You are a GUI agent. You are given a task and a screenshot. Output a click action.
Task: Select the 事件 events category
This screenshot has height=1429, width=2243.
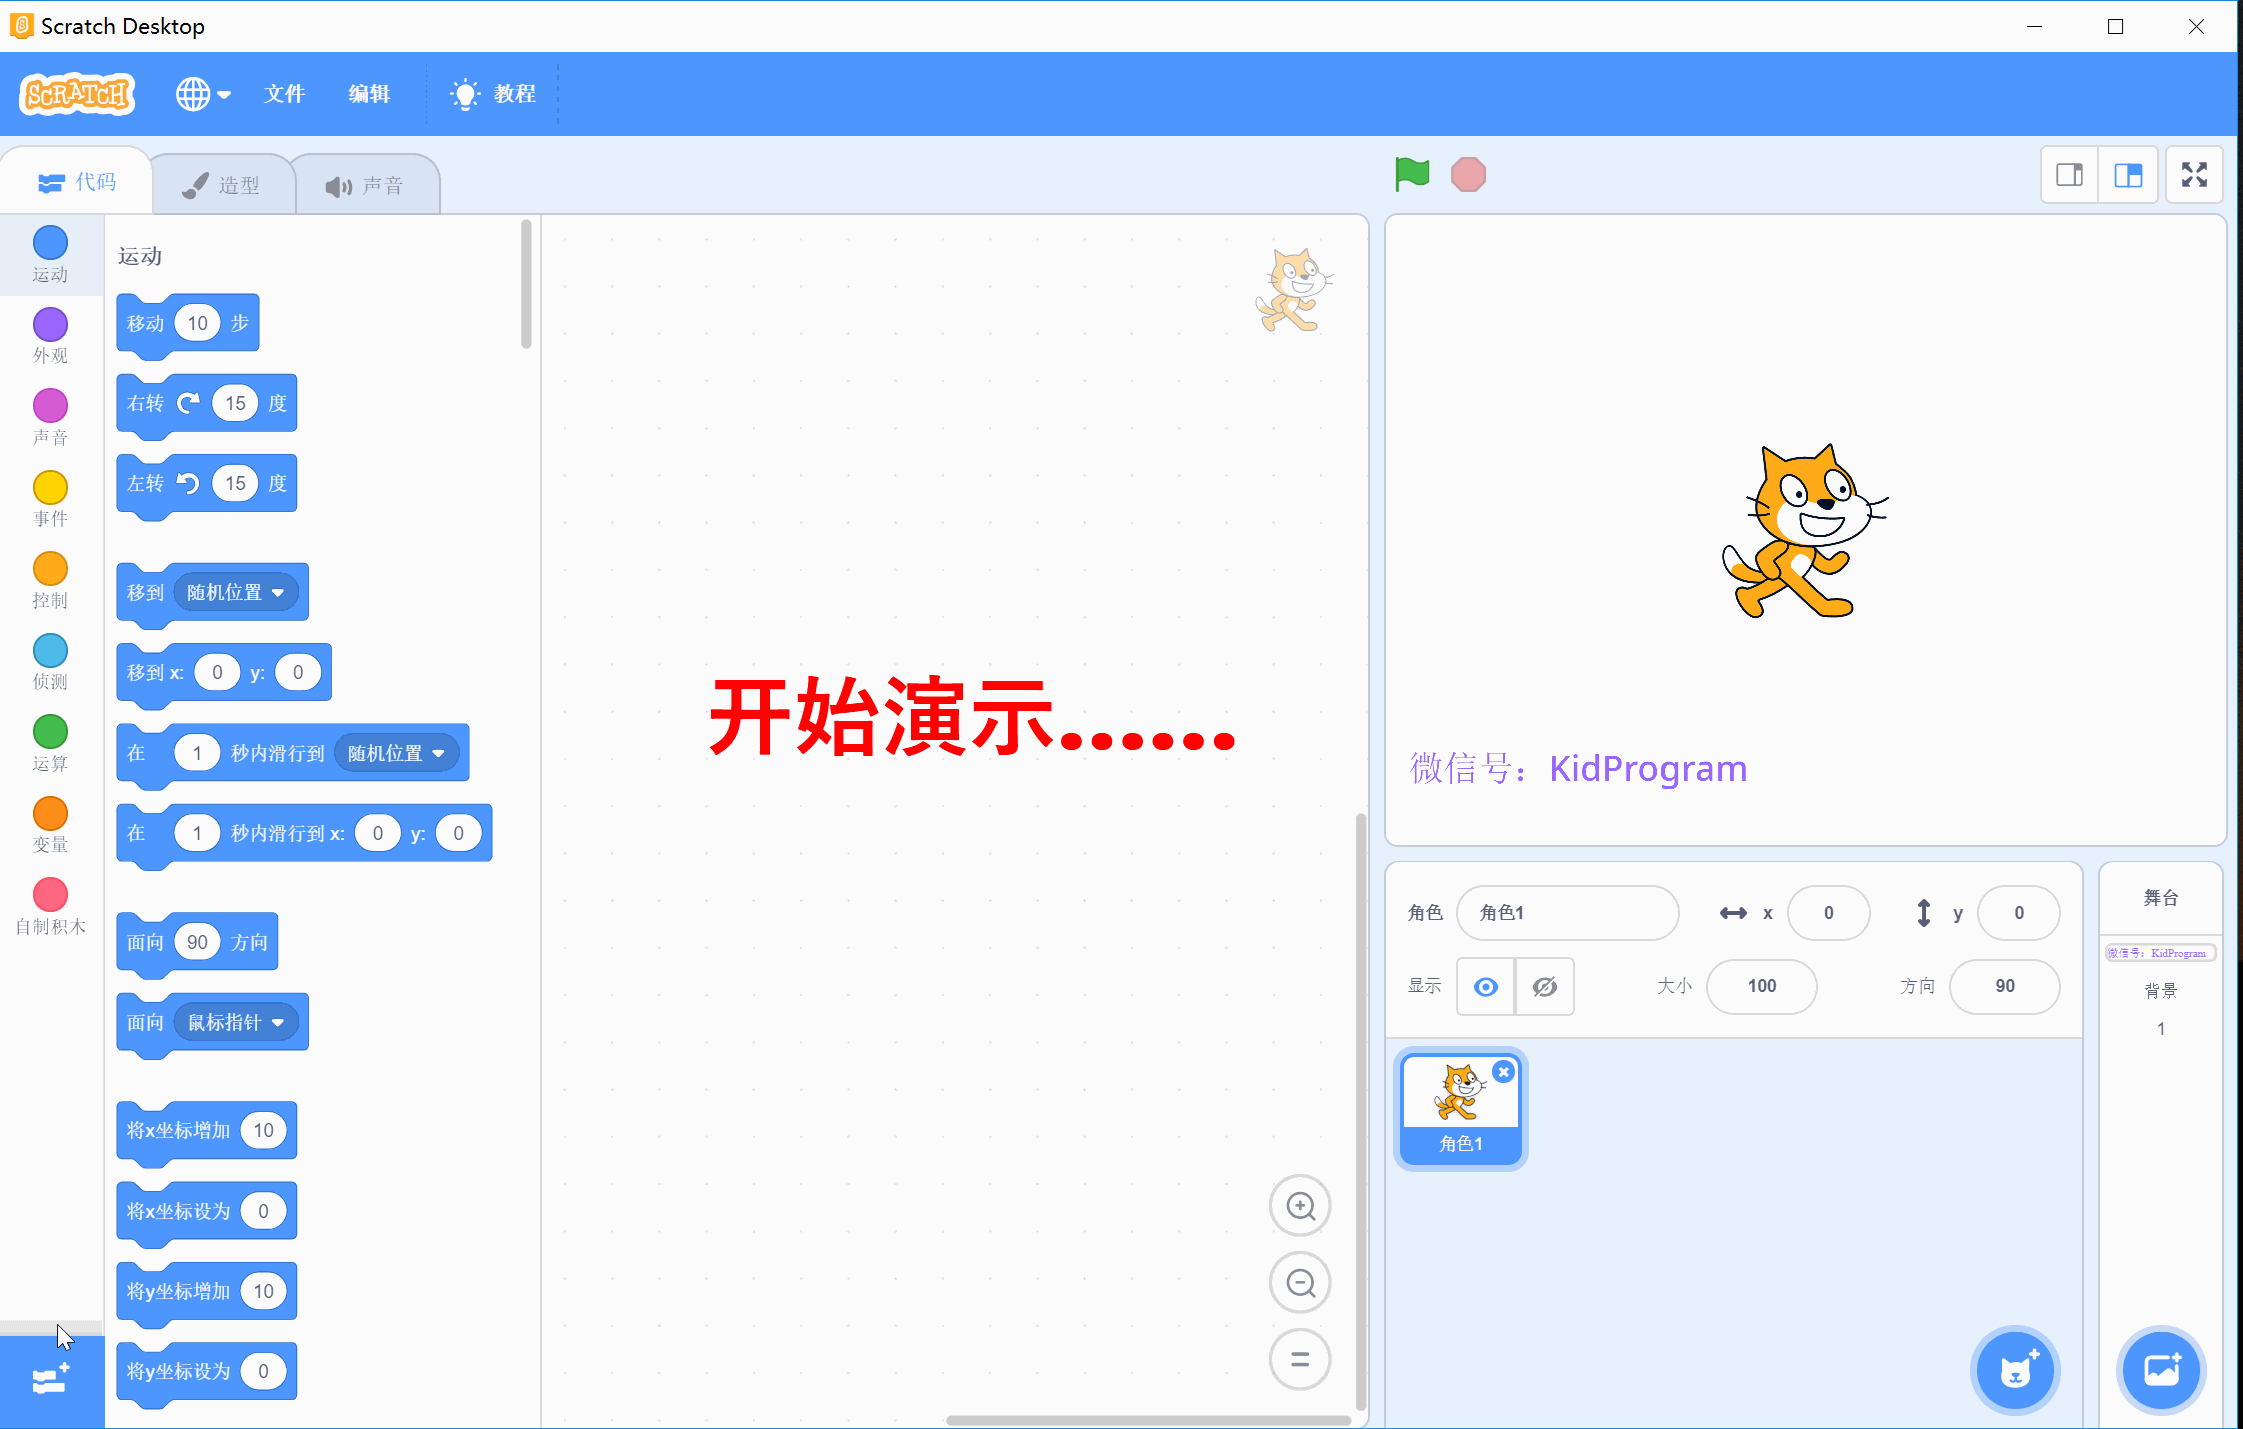tap(50, 499)
